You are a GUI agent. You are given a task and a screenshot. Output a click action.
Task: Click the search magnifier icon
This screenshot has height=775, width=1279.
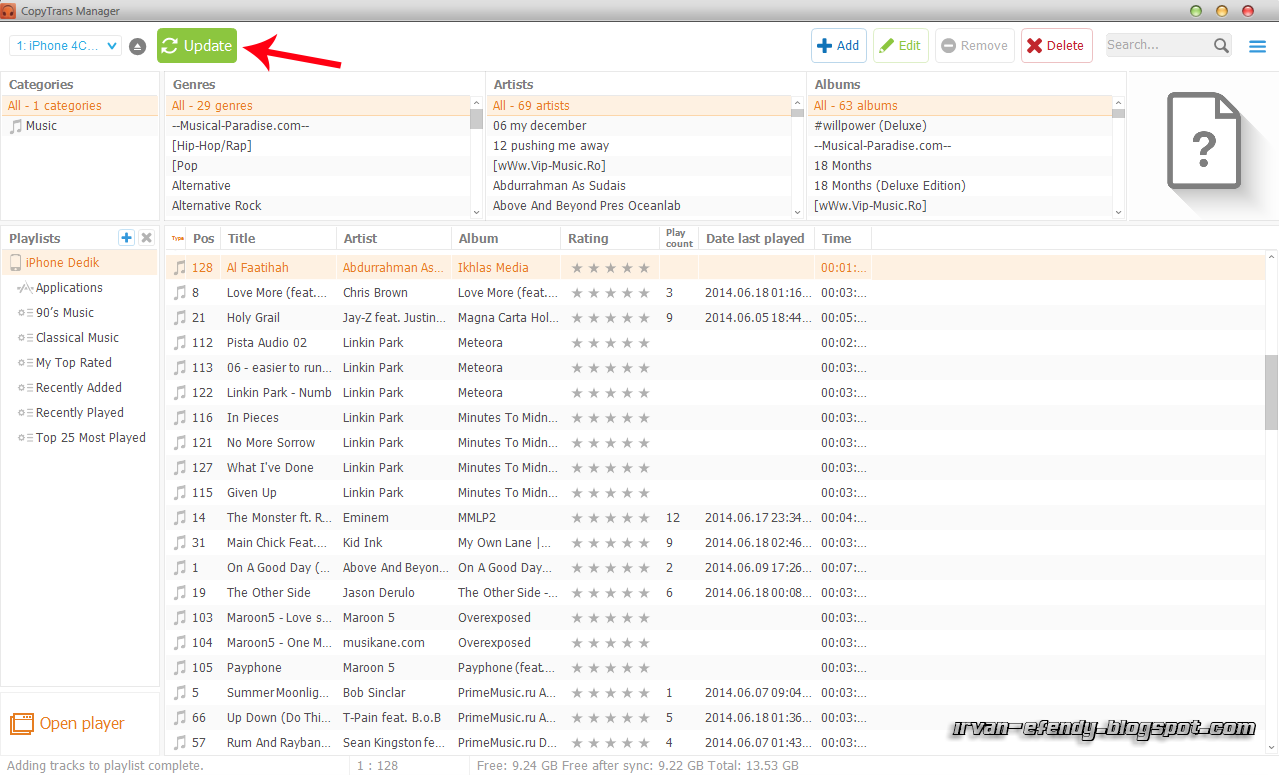(x=1221, y=46)
